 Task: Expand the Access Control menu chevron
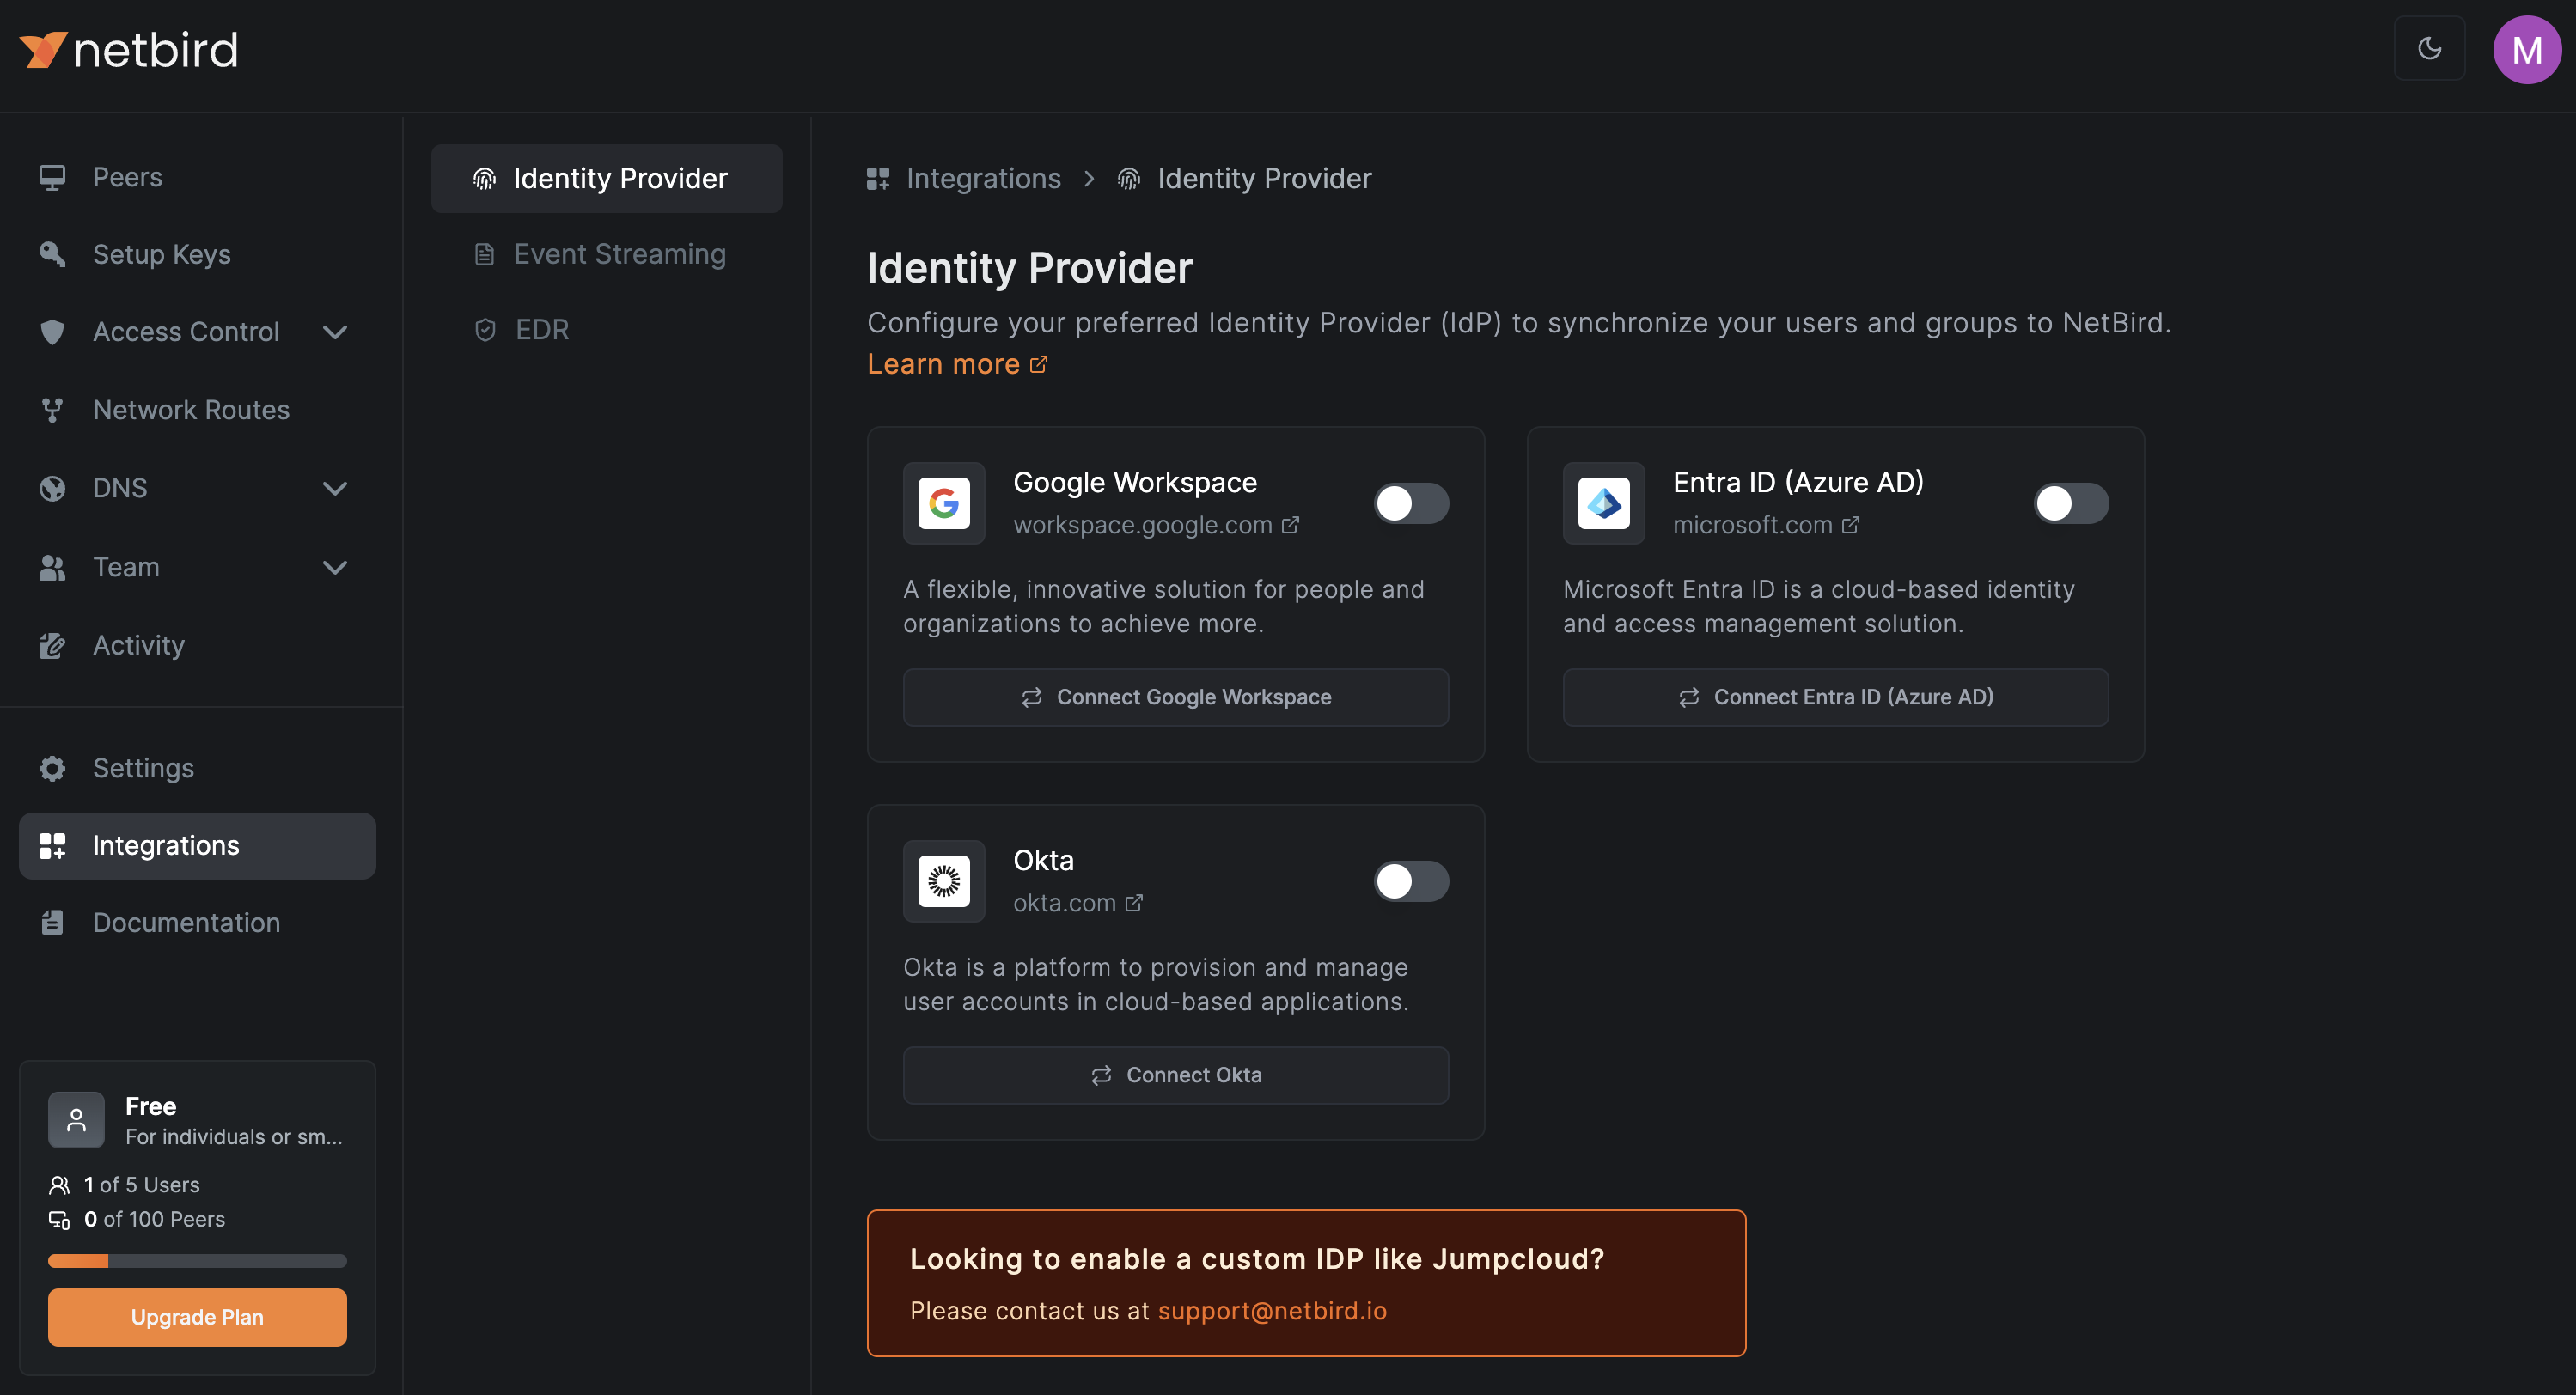tap(335, 332)
